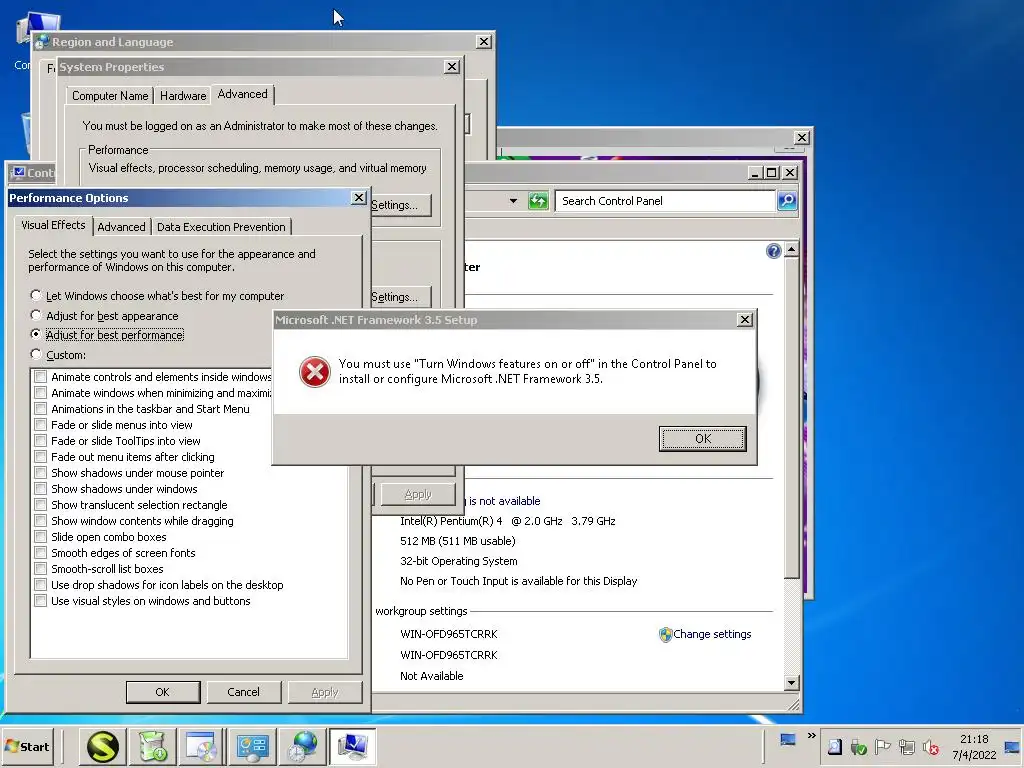Select the active System Properties monitor taskbar button
1024x768 pixels.
[353, 746]
